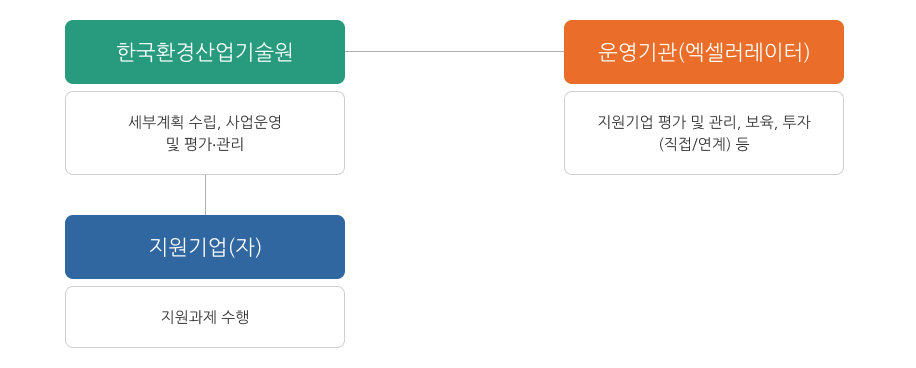The image size is (916, 368).
Task: Click the word 수행 in the bottom description box
Action: (x=236, y=318)
